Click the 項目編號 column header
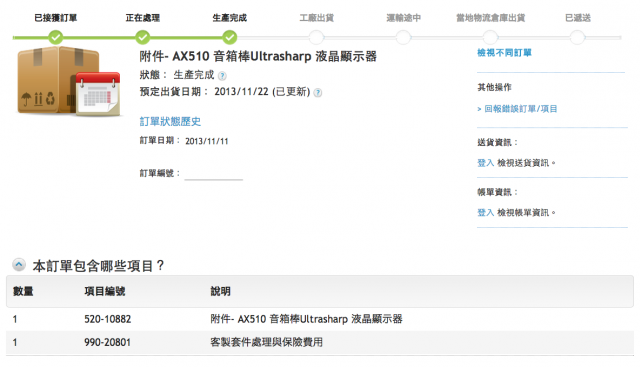 [105, 291]
